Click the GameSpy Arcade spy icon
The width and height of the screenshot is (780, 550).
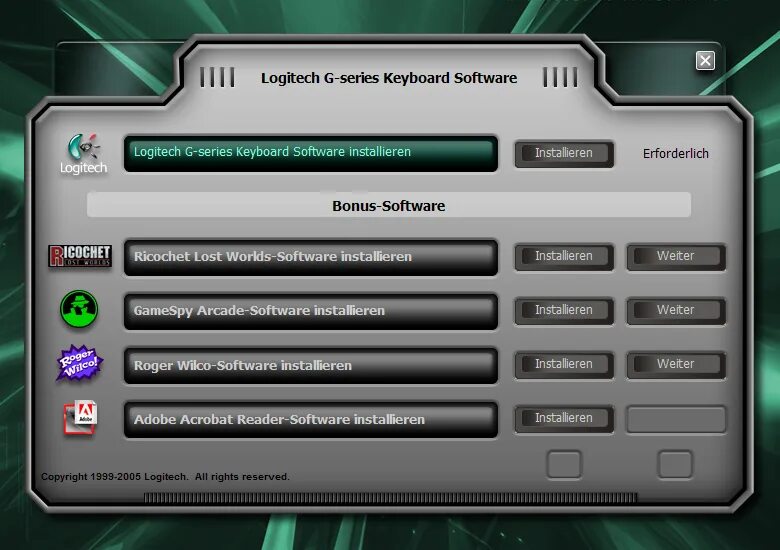coord(79,309)
